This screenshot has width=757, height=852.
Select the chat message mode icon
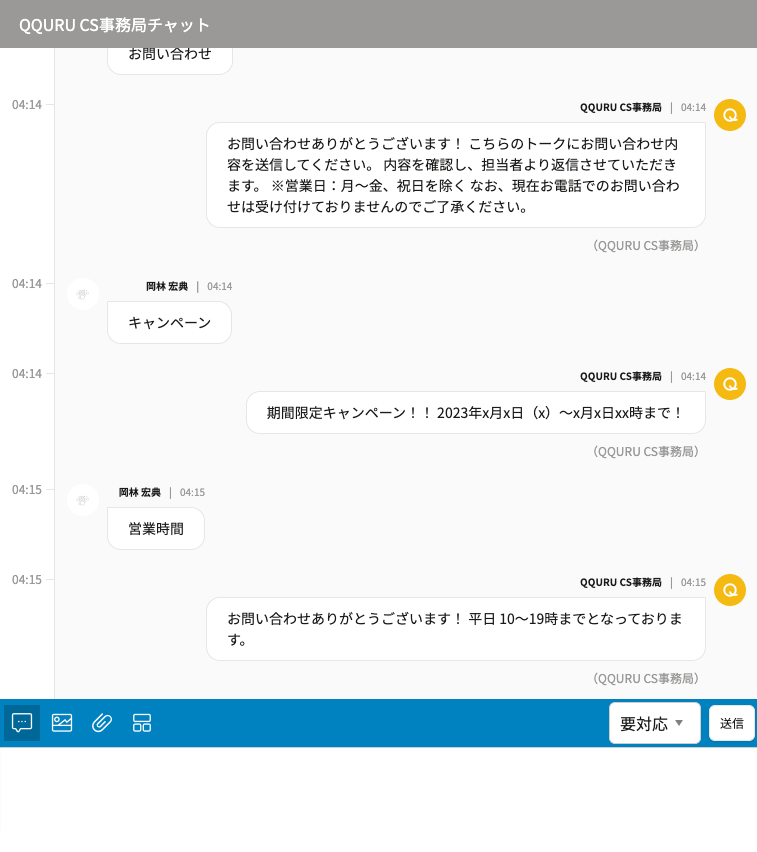(22, 722)
